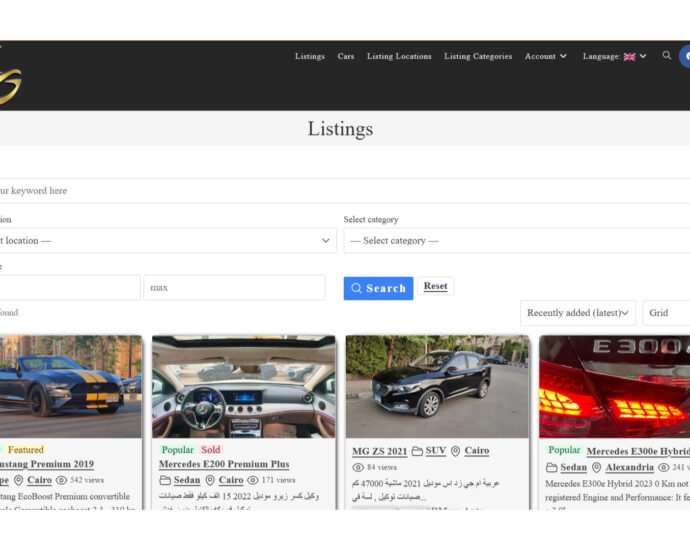The image size is (690, 550).
Task: Open the Select category dropdown
Action: coord(515,241)
